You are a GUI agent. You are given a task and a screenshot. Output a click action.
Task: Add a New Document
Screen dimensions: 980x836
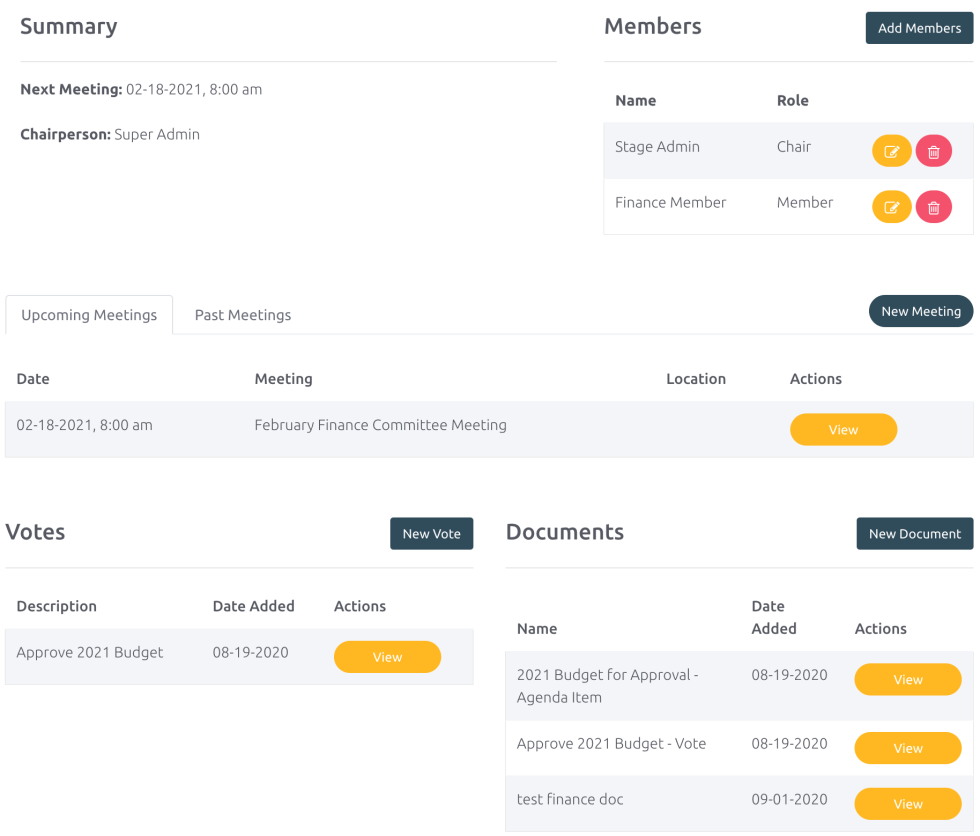pos(915,534)
